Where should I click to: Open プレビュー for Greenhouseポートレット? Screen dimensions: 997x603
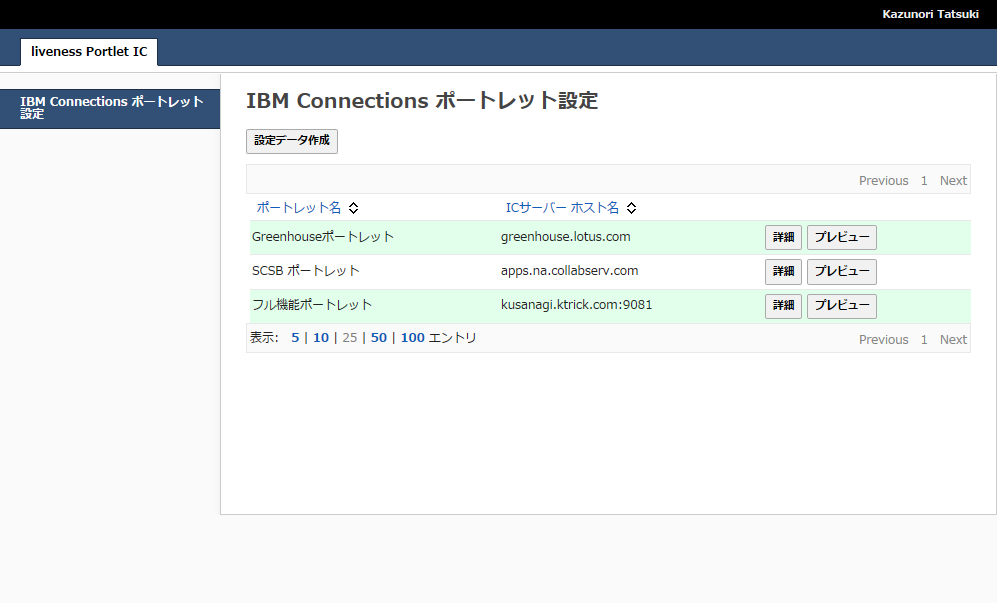click(842, 237)
